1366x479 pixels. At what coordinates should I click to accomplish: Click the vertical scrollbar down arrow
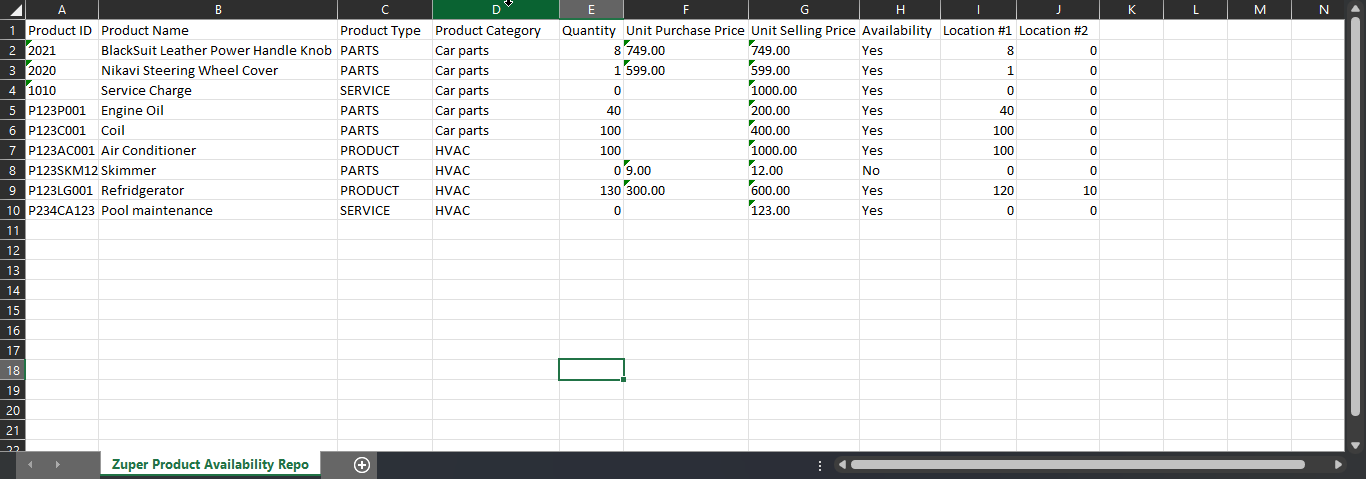[1356, 445]
